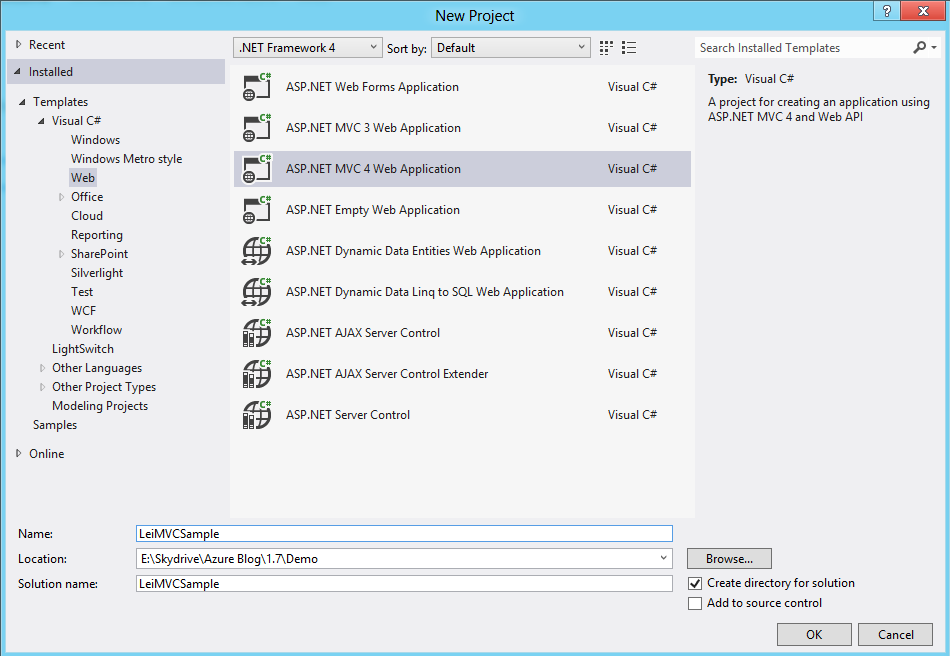The height and width of the screenshot is (656, 950).
Task: Collapse the Visual C# tree node
Action: (41, 121)
